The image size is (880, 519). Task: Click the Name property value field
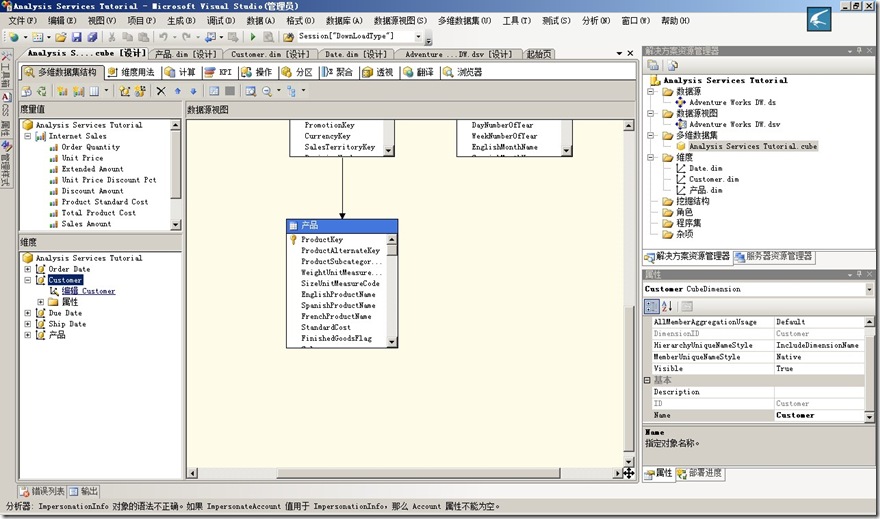click(x=819, y=415)
